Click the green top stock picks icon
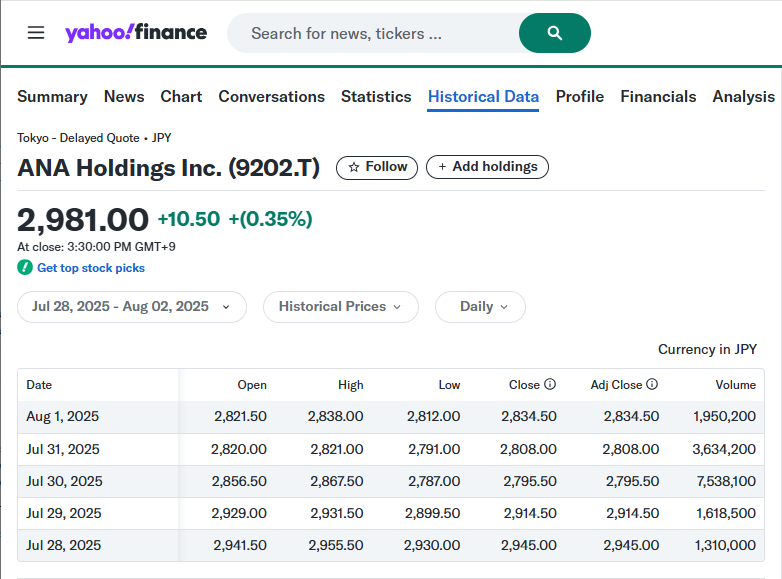 pos(25,268)
